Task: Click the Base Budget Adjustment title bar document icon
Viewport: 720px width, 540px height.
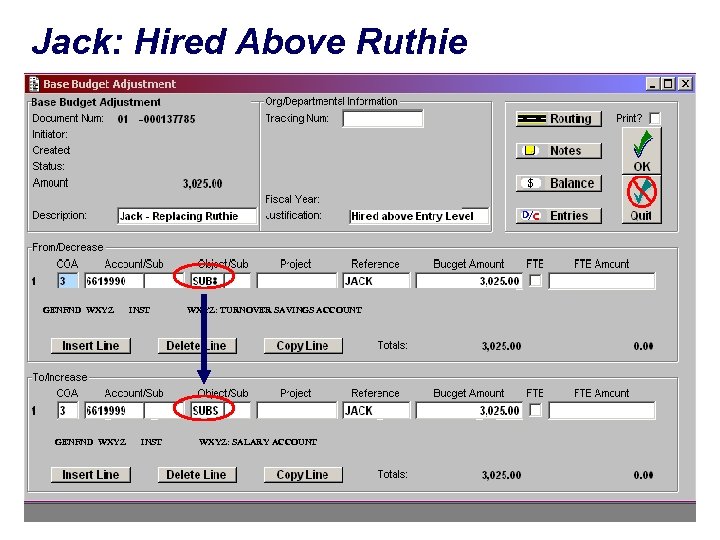Action: 34,84
